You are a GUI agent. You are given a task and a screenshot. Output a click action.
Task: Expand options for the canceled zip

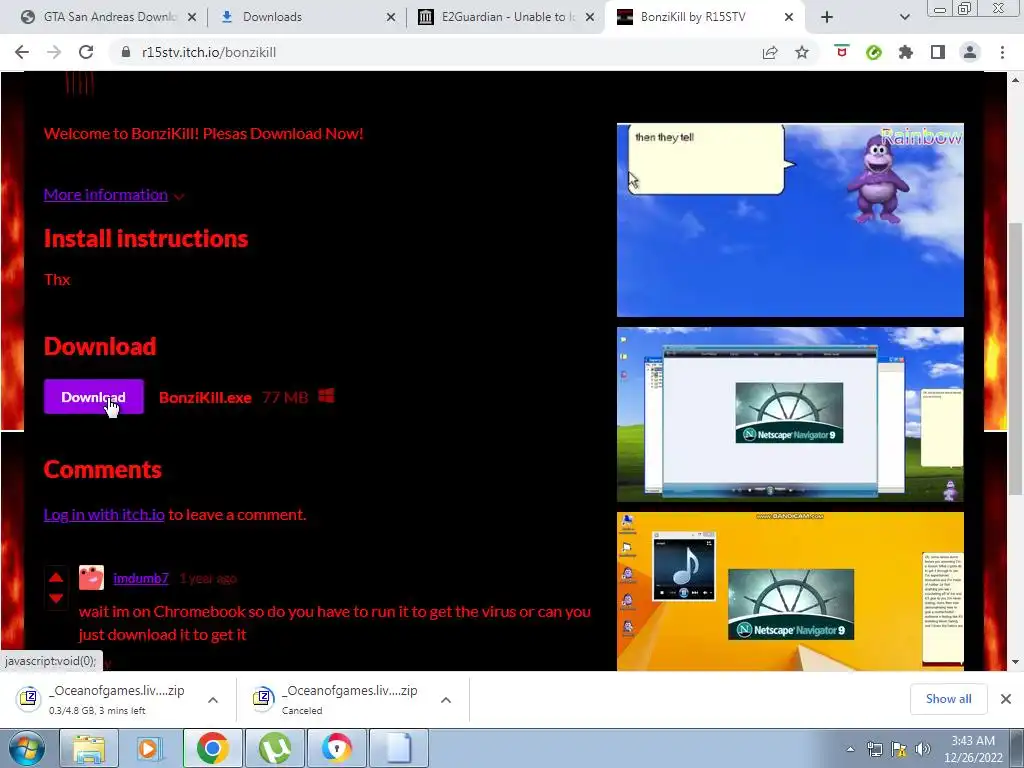coord(446,700)
